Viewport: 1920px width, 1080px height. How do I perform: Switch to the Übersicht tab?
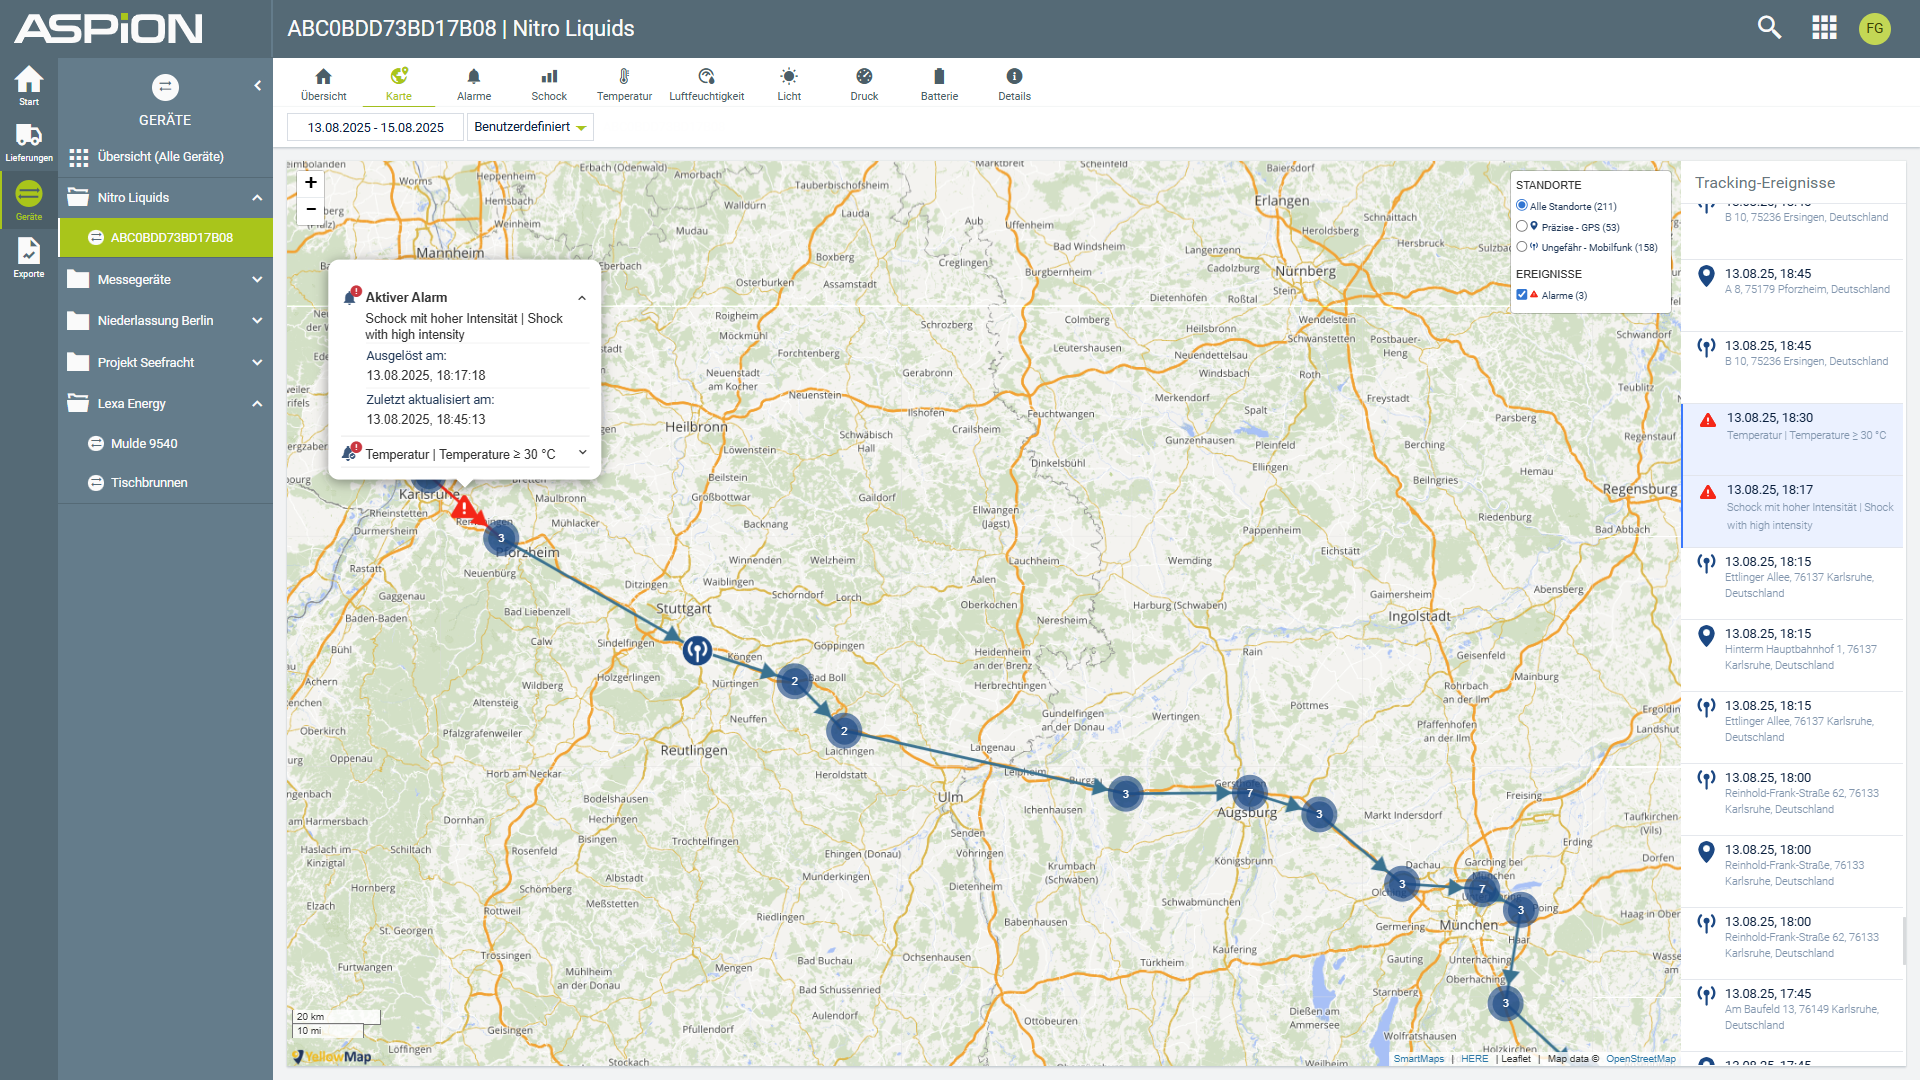pos(323,84)
